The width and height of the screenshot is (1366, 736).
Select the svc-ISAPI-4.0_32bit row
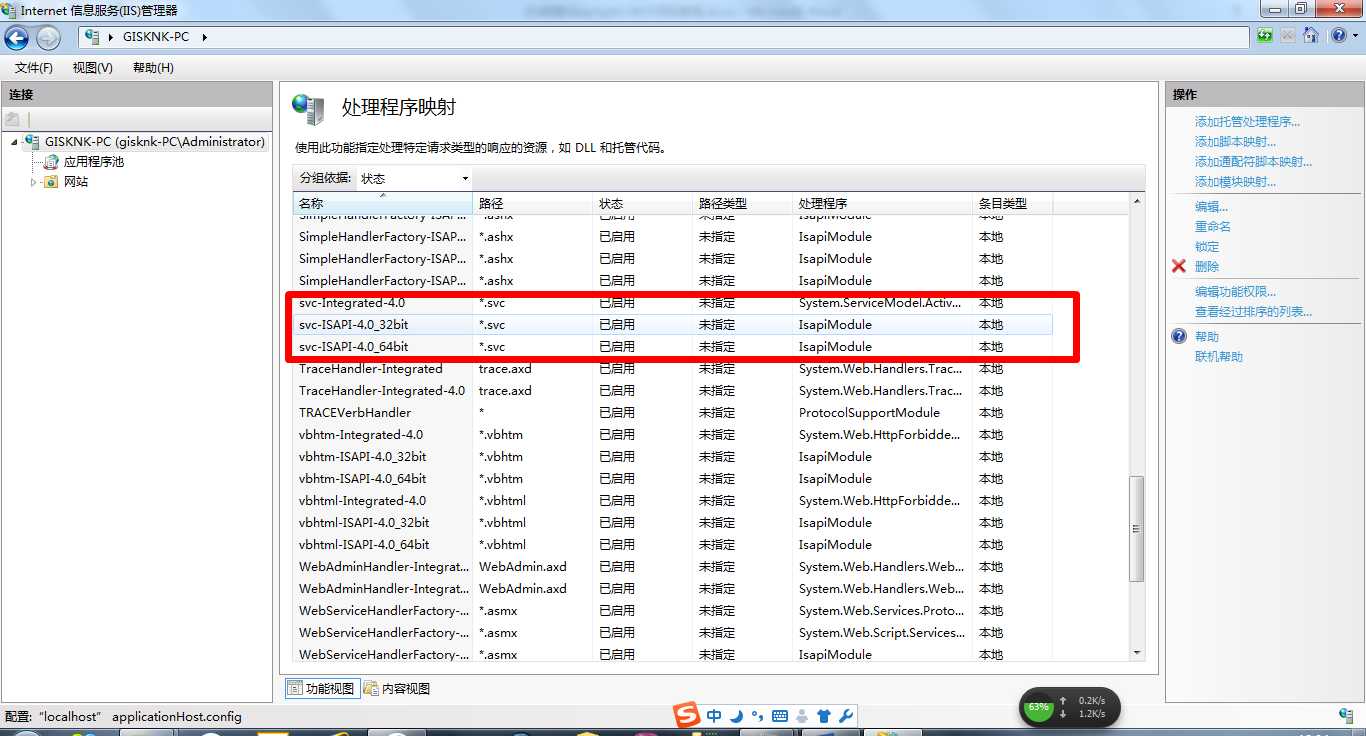click(x=672, y=325)
